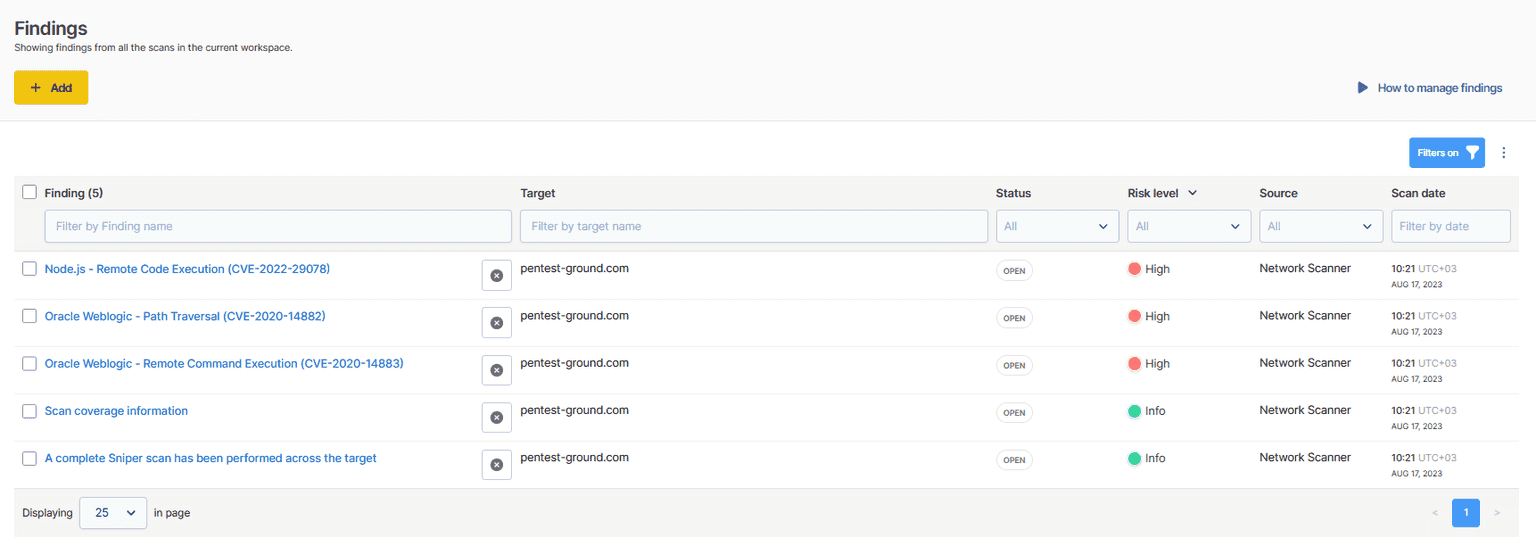Go to page 1 in pagination
Viewport: 1536px width, 547px height.
pos(1465,513)
